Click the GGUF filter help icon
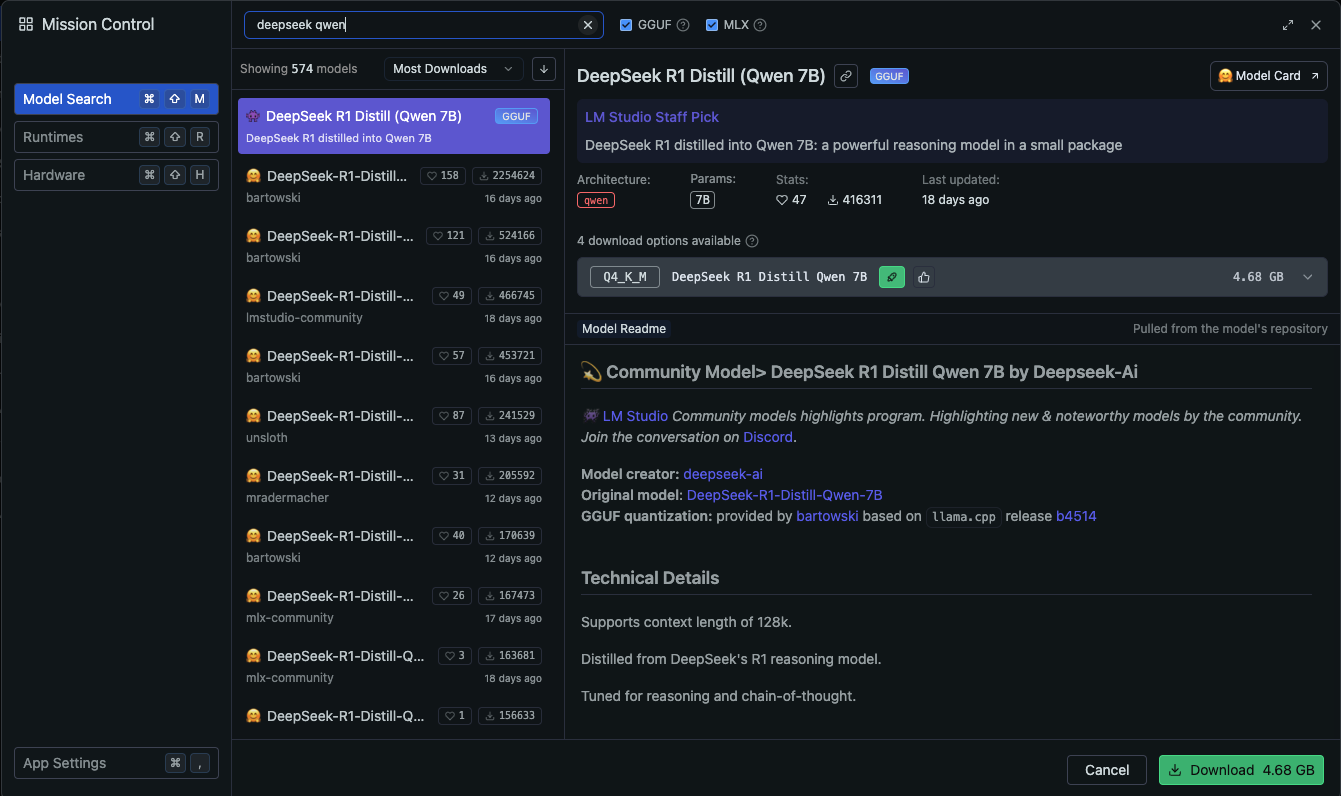This screenshot has width=1341, height=796. click(683, 25)
